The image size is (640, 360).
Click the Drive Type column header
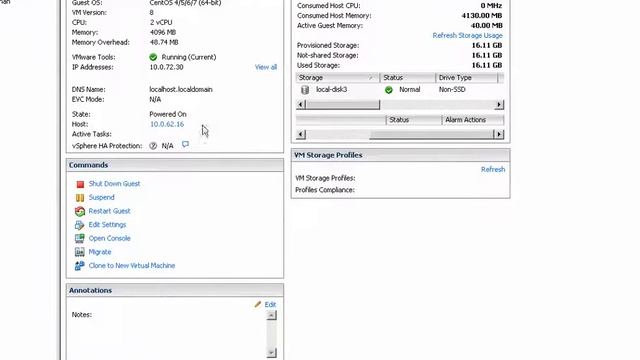pos(467,78)
